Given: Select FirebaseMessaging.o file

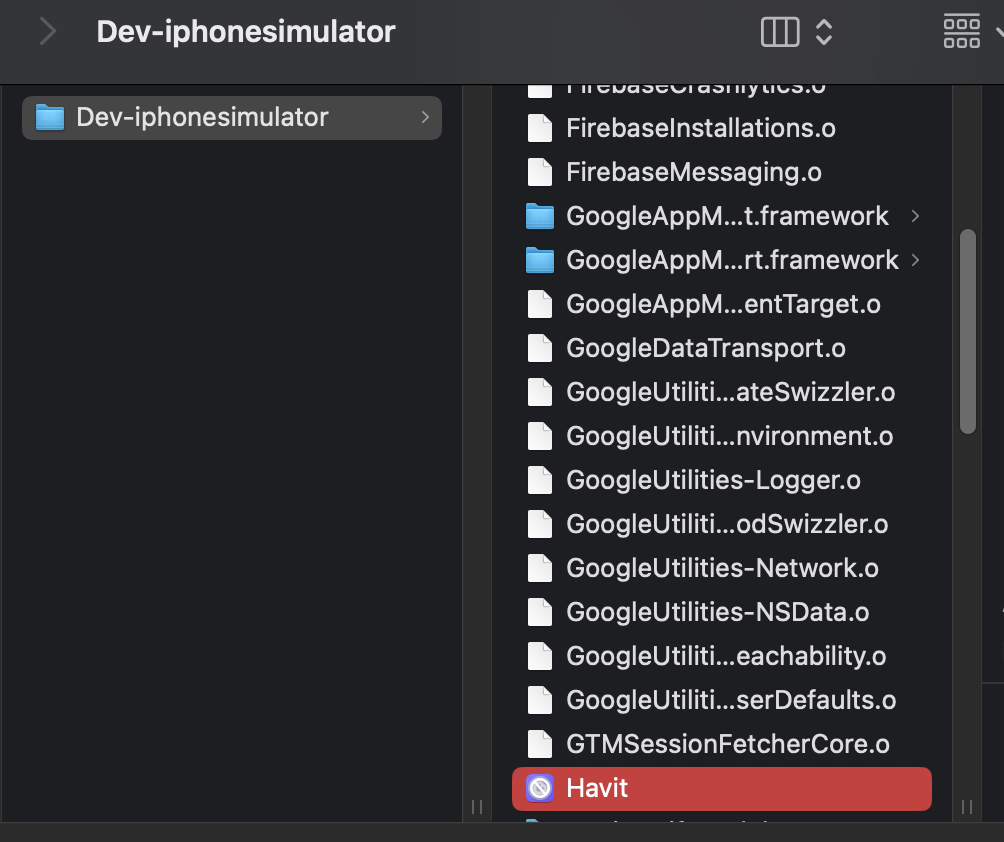Looking at the screenshot, I should click(722, 172).
